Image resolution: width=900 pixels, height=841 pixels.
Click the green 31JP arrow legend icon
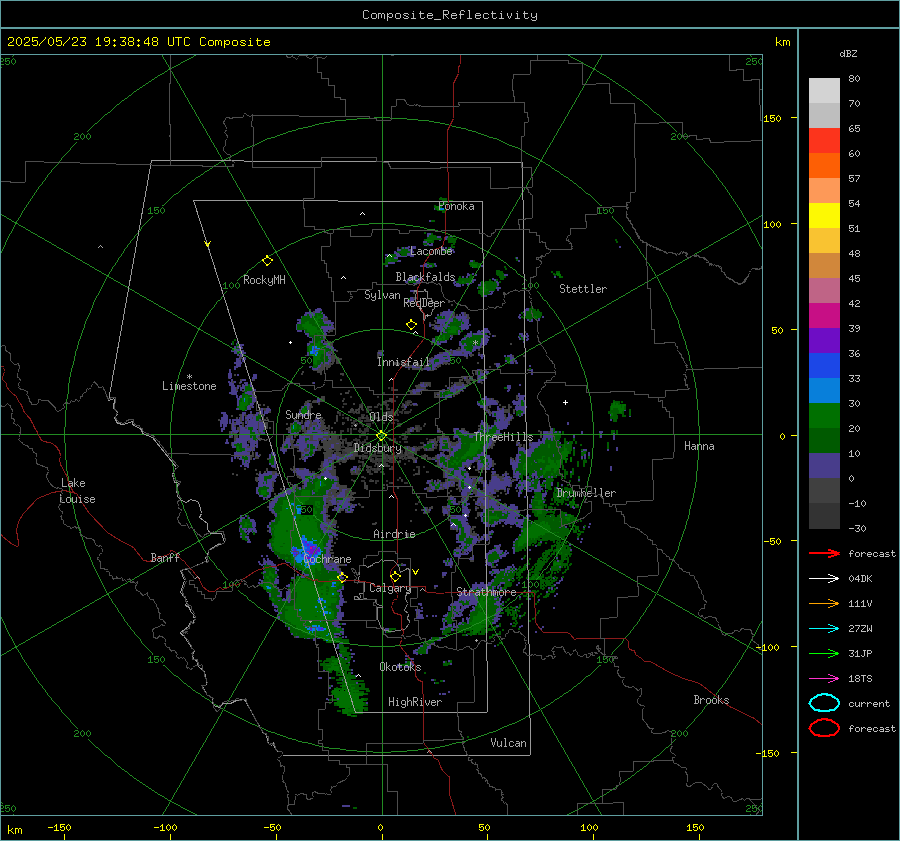[x=824, y=653]
